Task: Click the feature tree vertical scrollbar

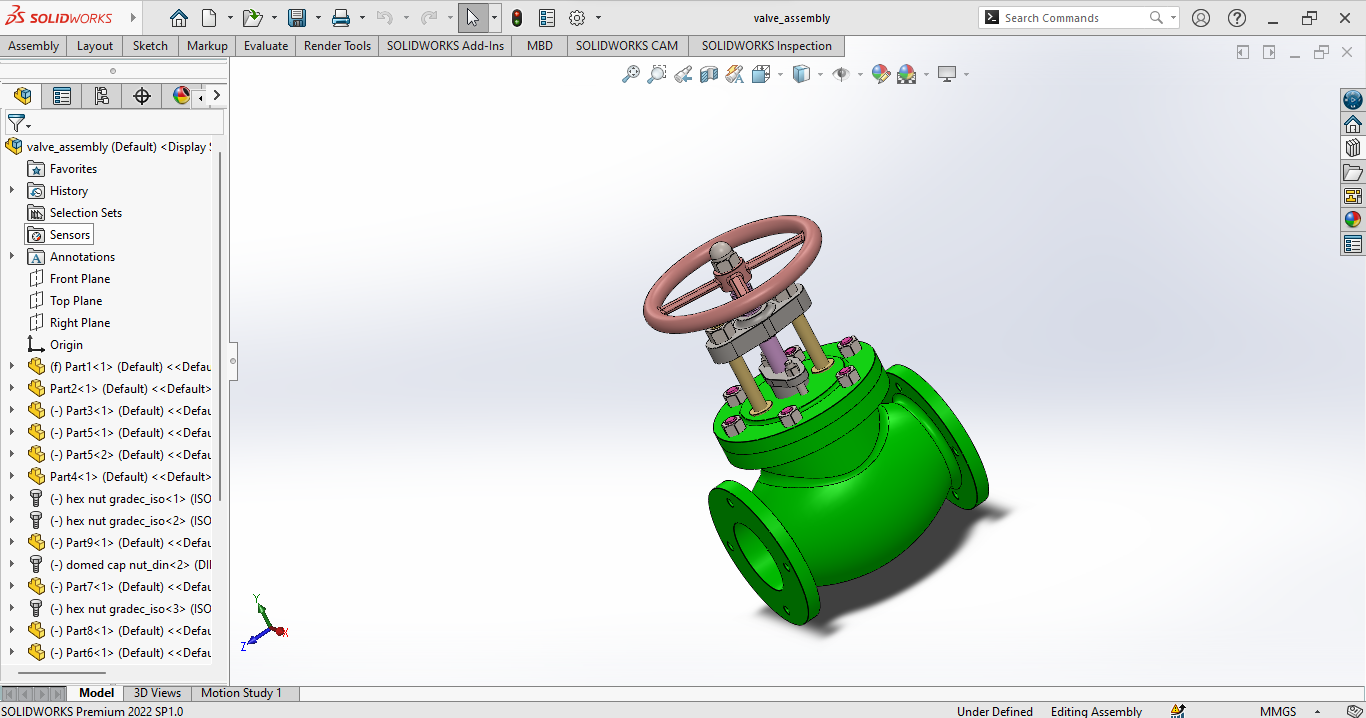Action: click(219, 325)
